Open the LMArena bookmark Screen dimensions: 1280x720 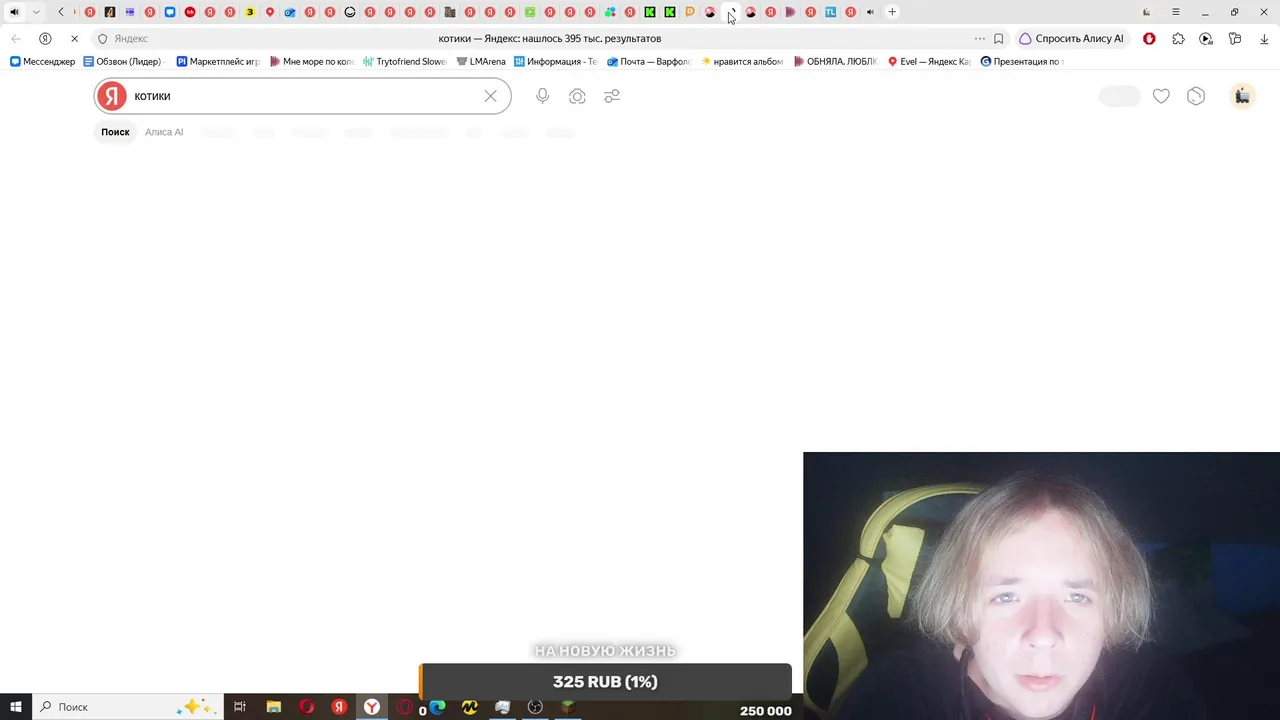click(x=481, y=61)
